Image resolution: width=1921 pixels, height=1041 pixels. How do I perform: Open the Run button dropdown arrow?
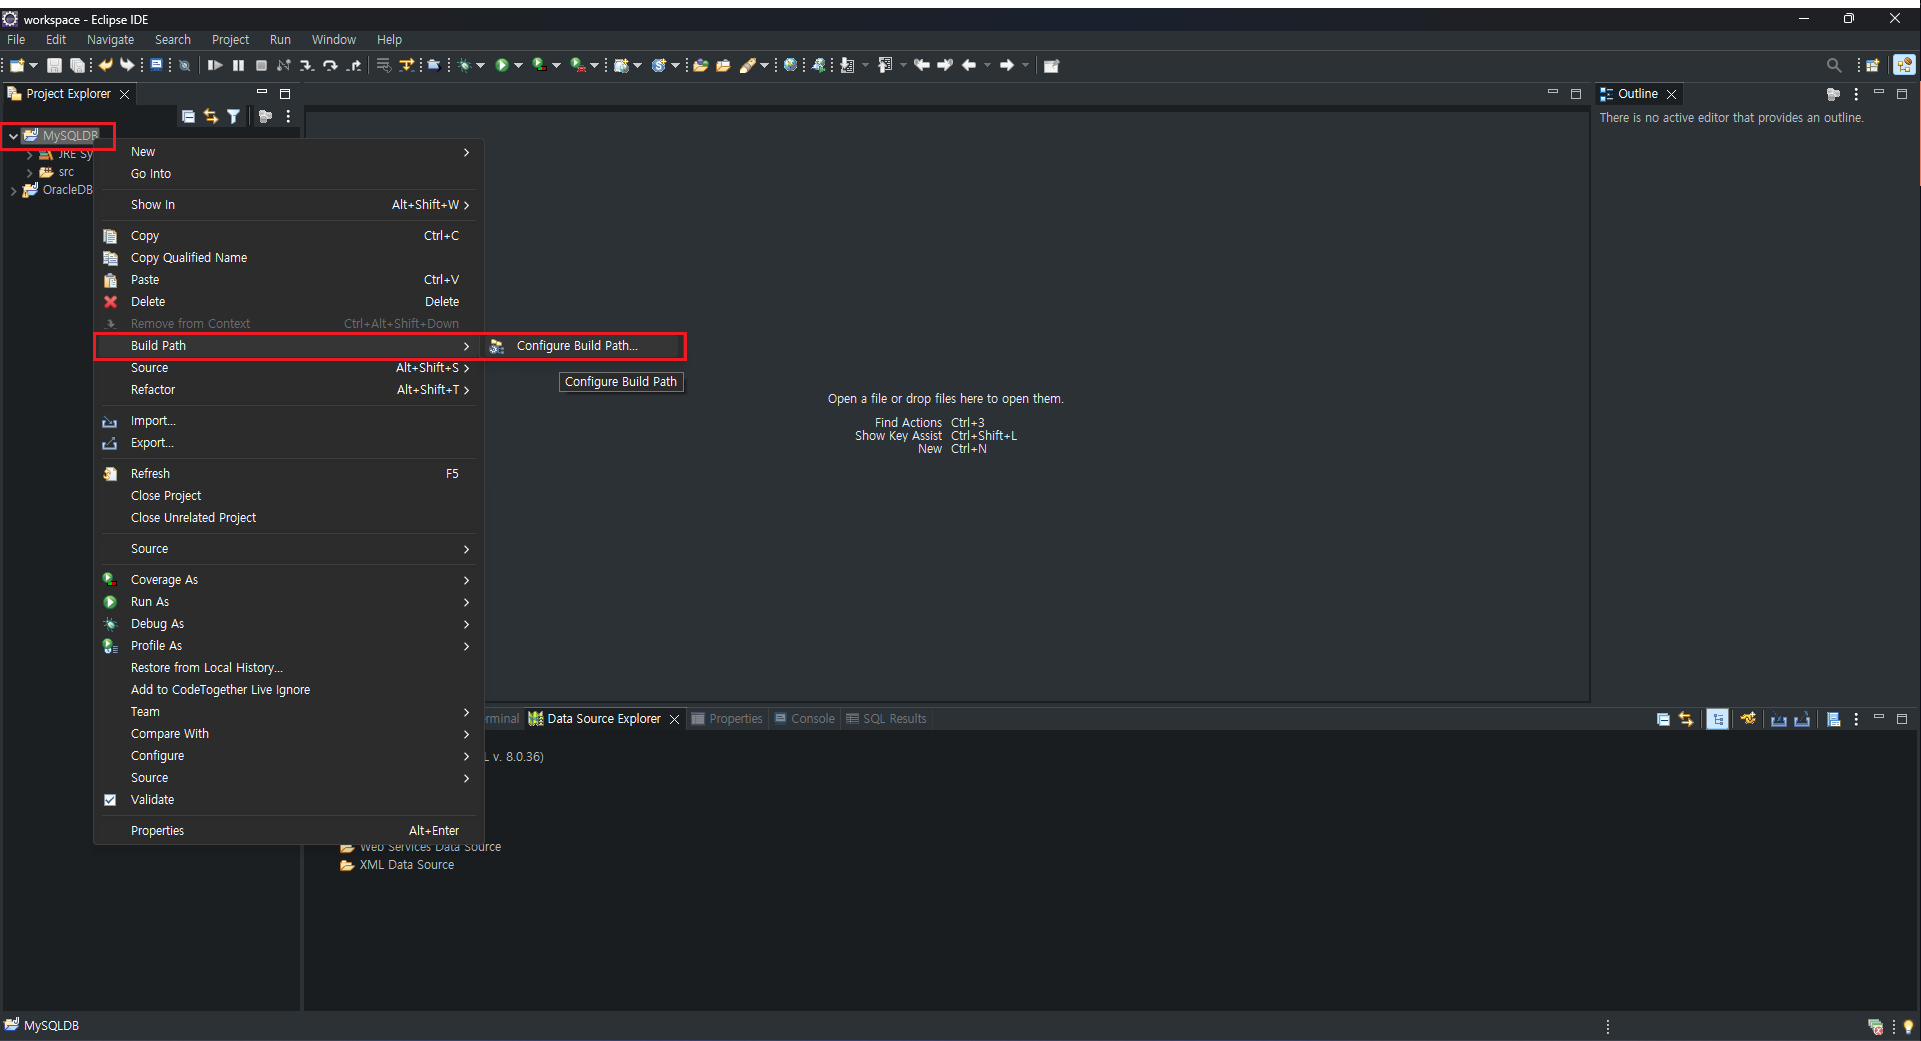click(x=518, y=65)
